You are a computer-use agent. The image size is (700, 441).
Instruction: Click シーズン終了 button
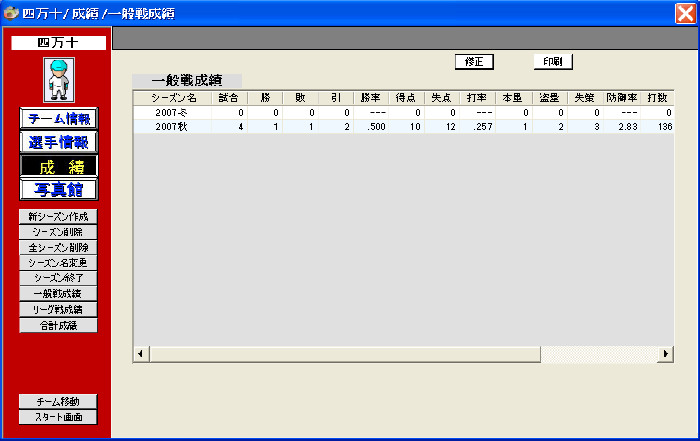(58, 278)
